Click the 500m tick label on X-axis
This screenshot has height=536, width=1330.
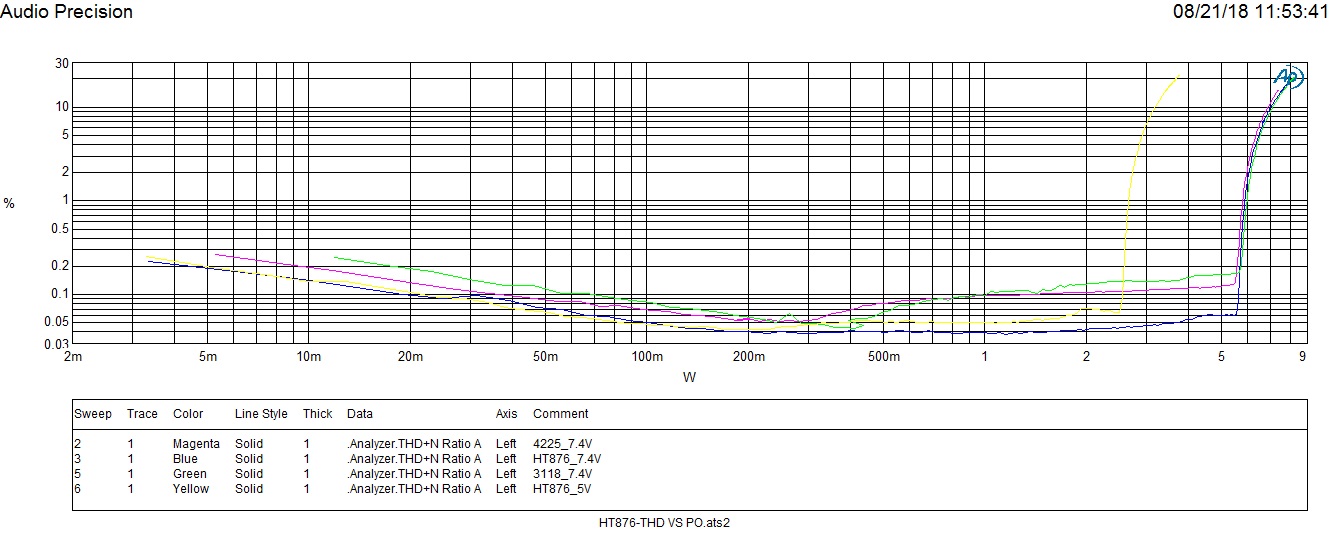click(x=883, y=357)
